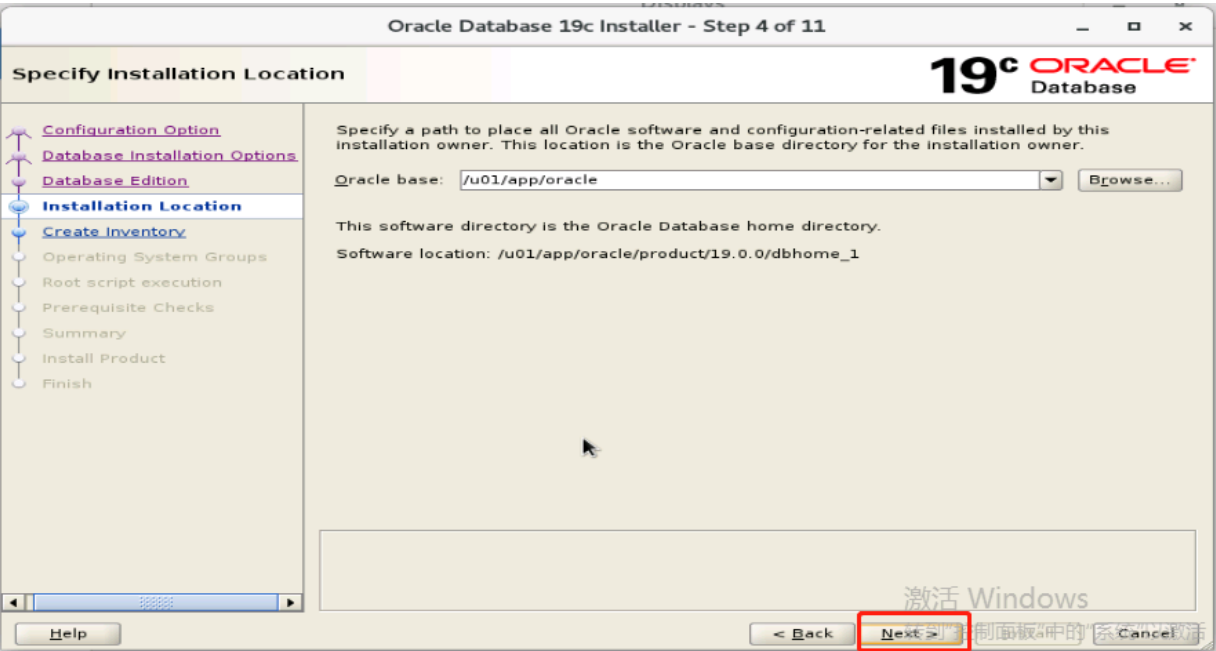Click the "Oracle base:" label
Viewport: 1216px width, 651px height.
pyautogui.click(x=388, y=180)
